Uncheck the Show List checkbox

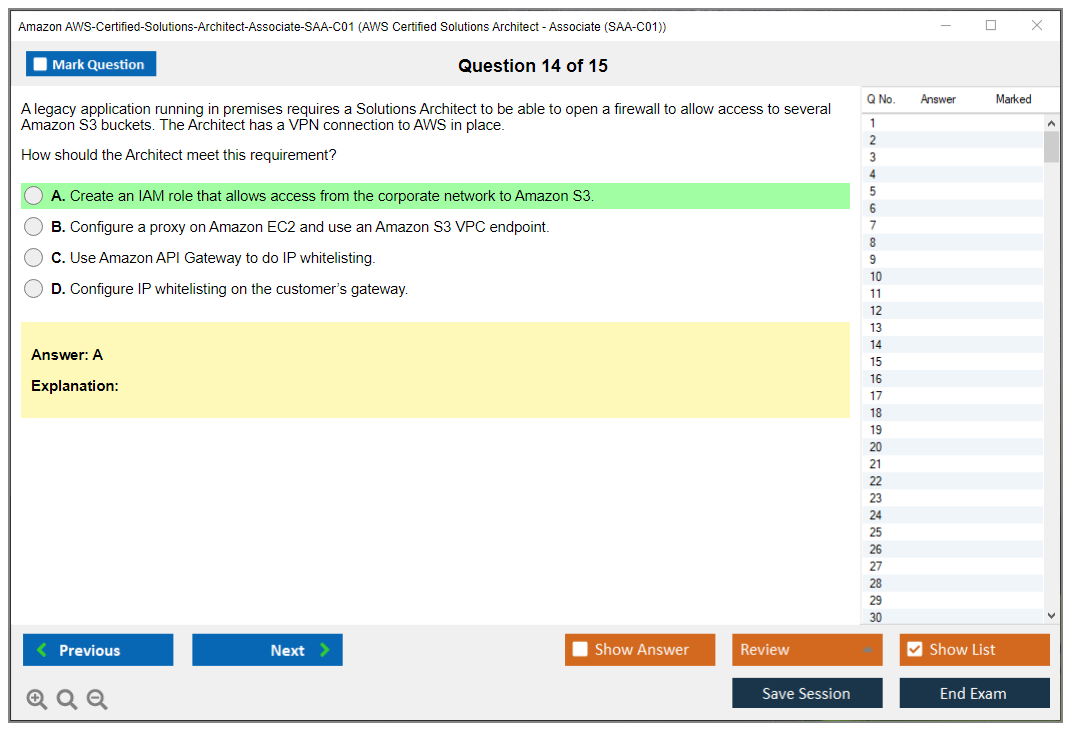coord(914,650)
